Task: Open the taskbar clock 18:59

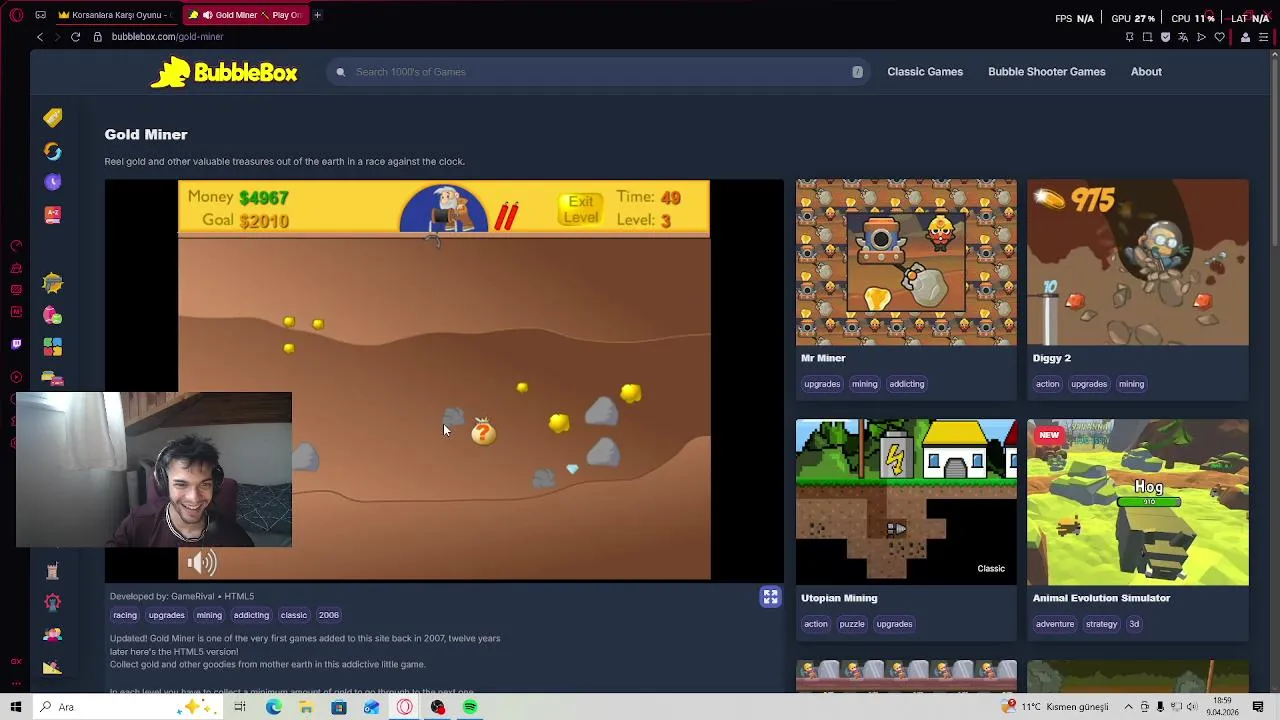Action: [1222, 706]
